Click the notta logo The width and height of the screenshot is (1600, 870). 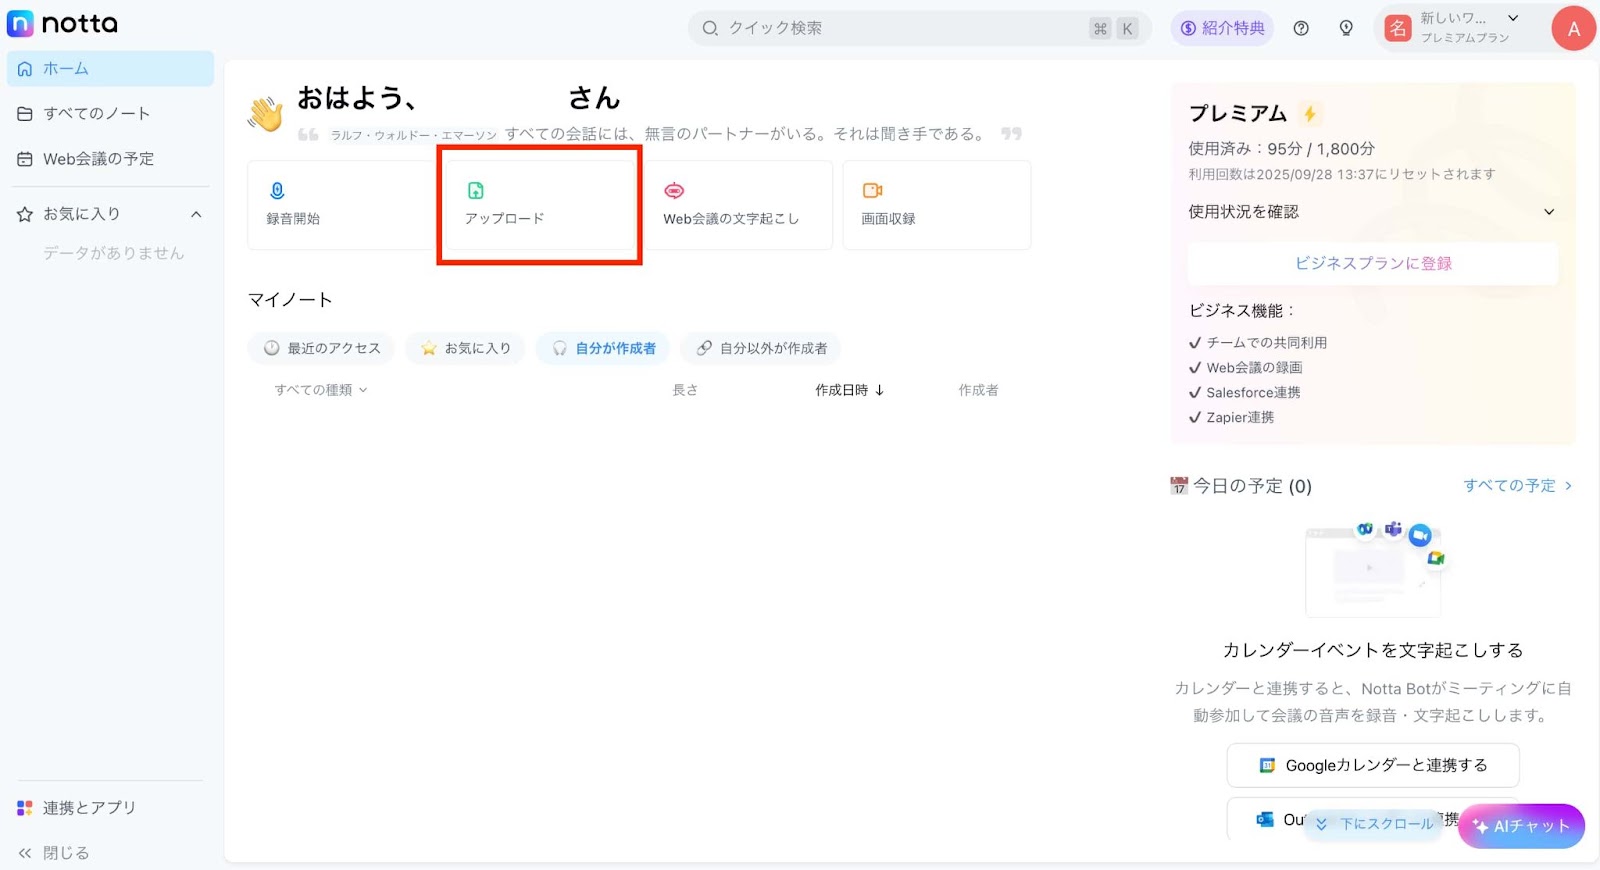[62, 23]
